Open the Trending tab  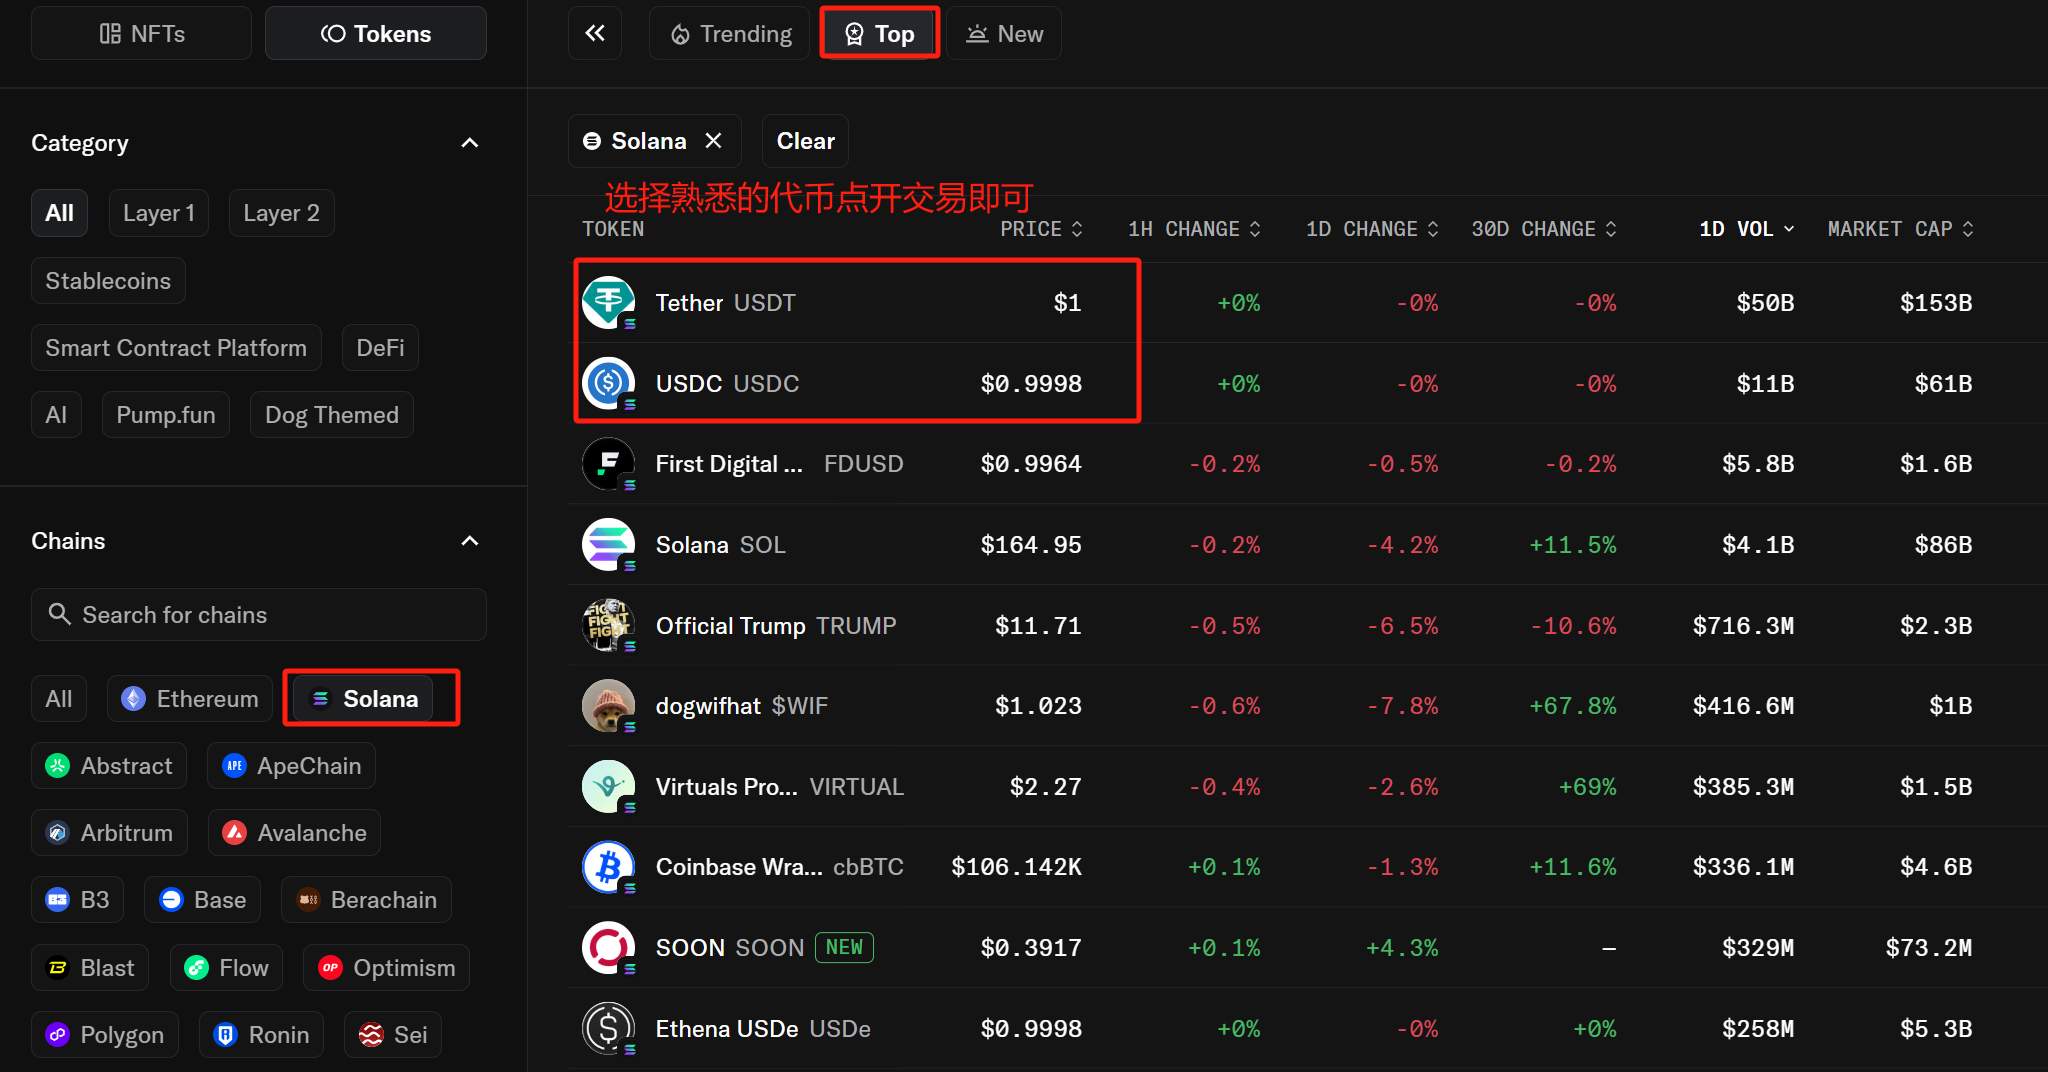coord(730,33)
